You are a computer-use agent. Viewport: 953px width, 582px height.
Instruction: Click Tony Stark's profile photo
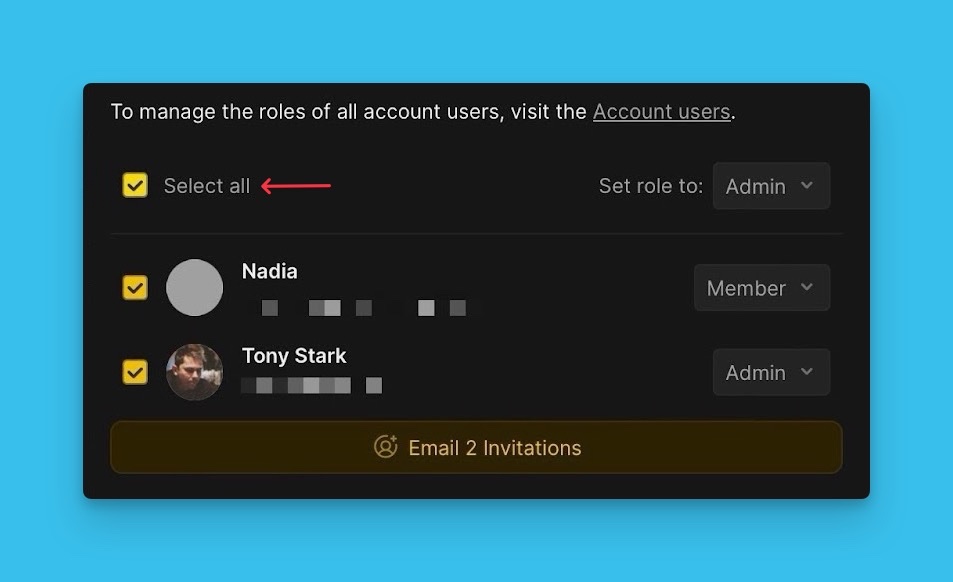click(x=194, y=372)
